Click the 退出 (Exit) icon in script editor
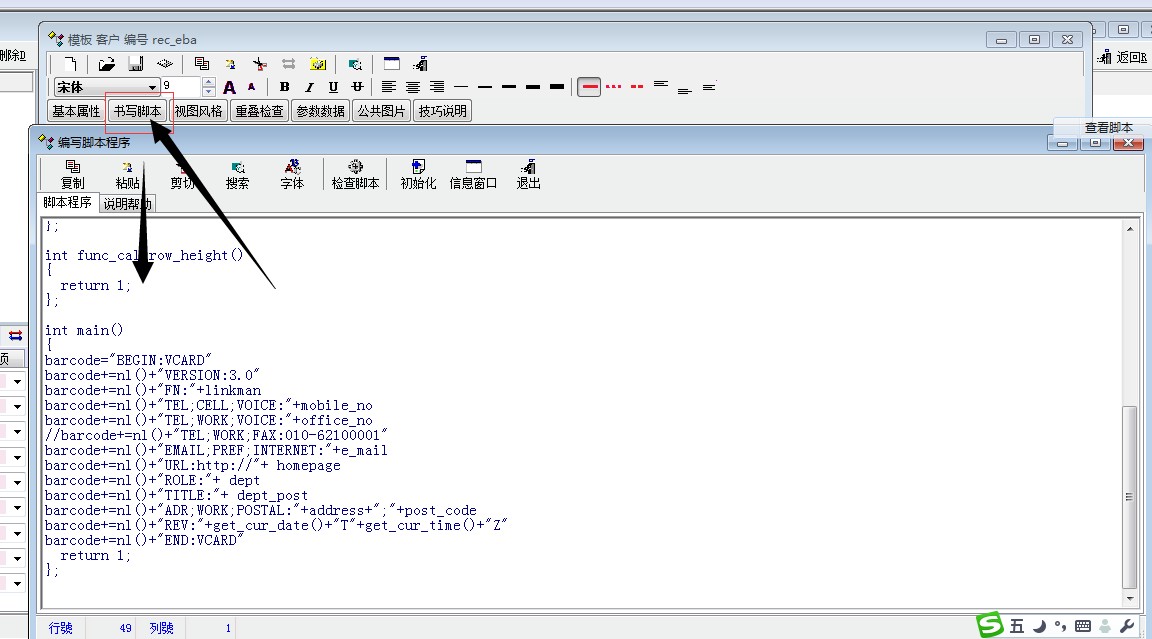The height and width of the screenshot is (639, 1152). pos(528,174)
